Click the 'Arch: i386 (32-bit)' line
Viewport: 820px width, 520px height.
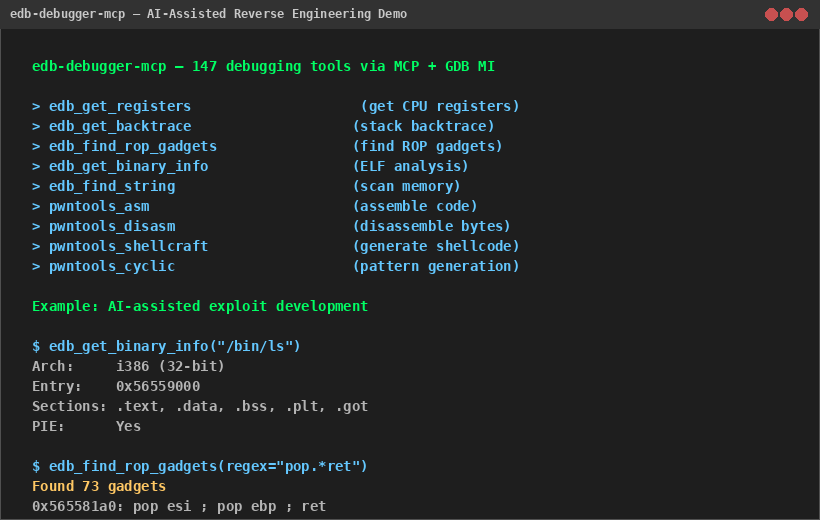(128, 366)
